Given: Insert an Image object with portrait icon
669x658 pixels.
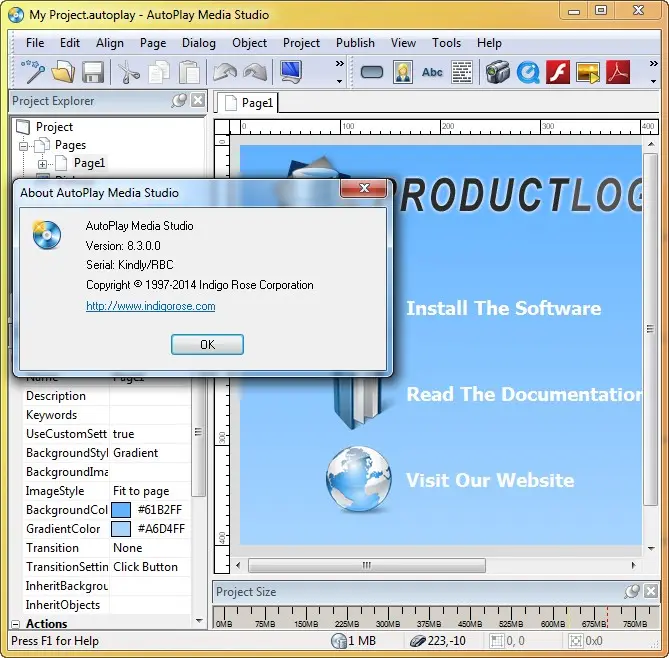Looking at the screenshot, I should (402, 72).
